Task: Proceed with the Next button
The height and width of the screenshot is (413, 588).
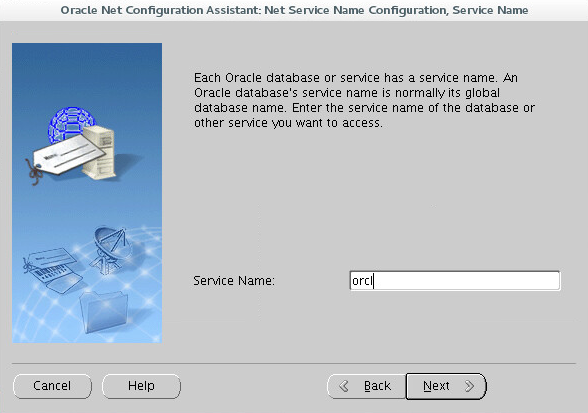Action: (446, 386)
